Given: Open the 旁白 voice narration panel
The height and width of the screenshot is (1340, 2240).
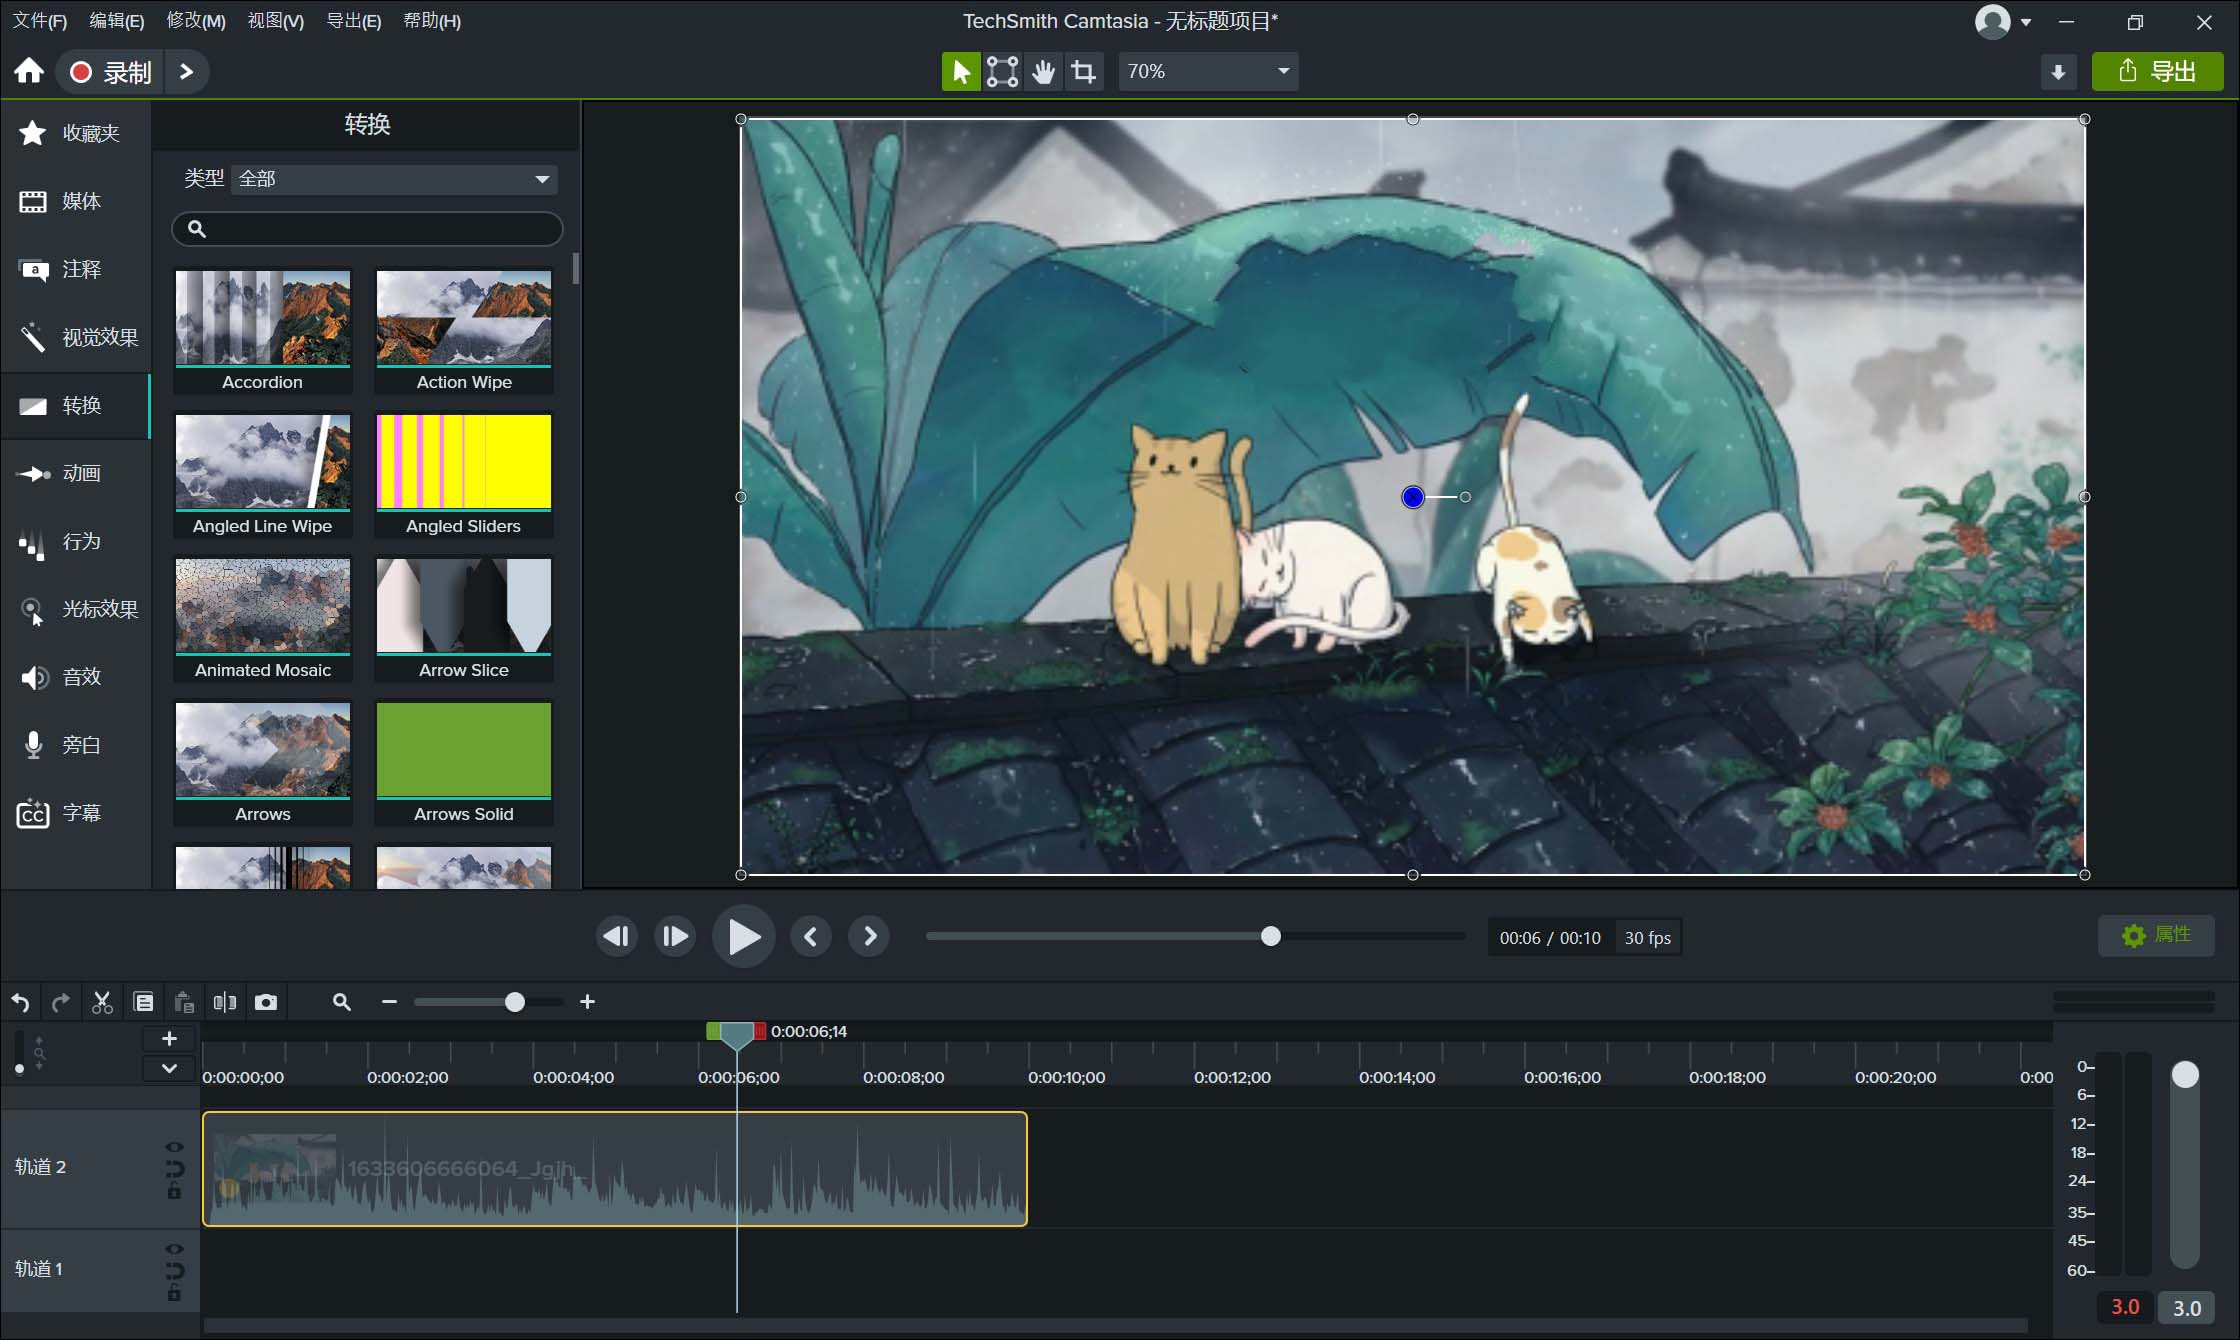Looking at the screenshot, I should click(76, 745).
